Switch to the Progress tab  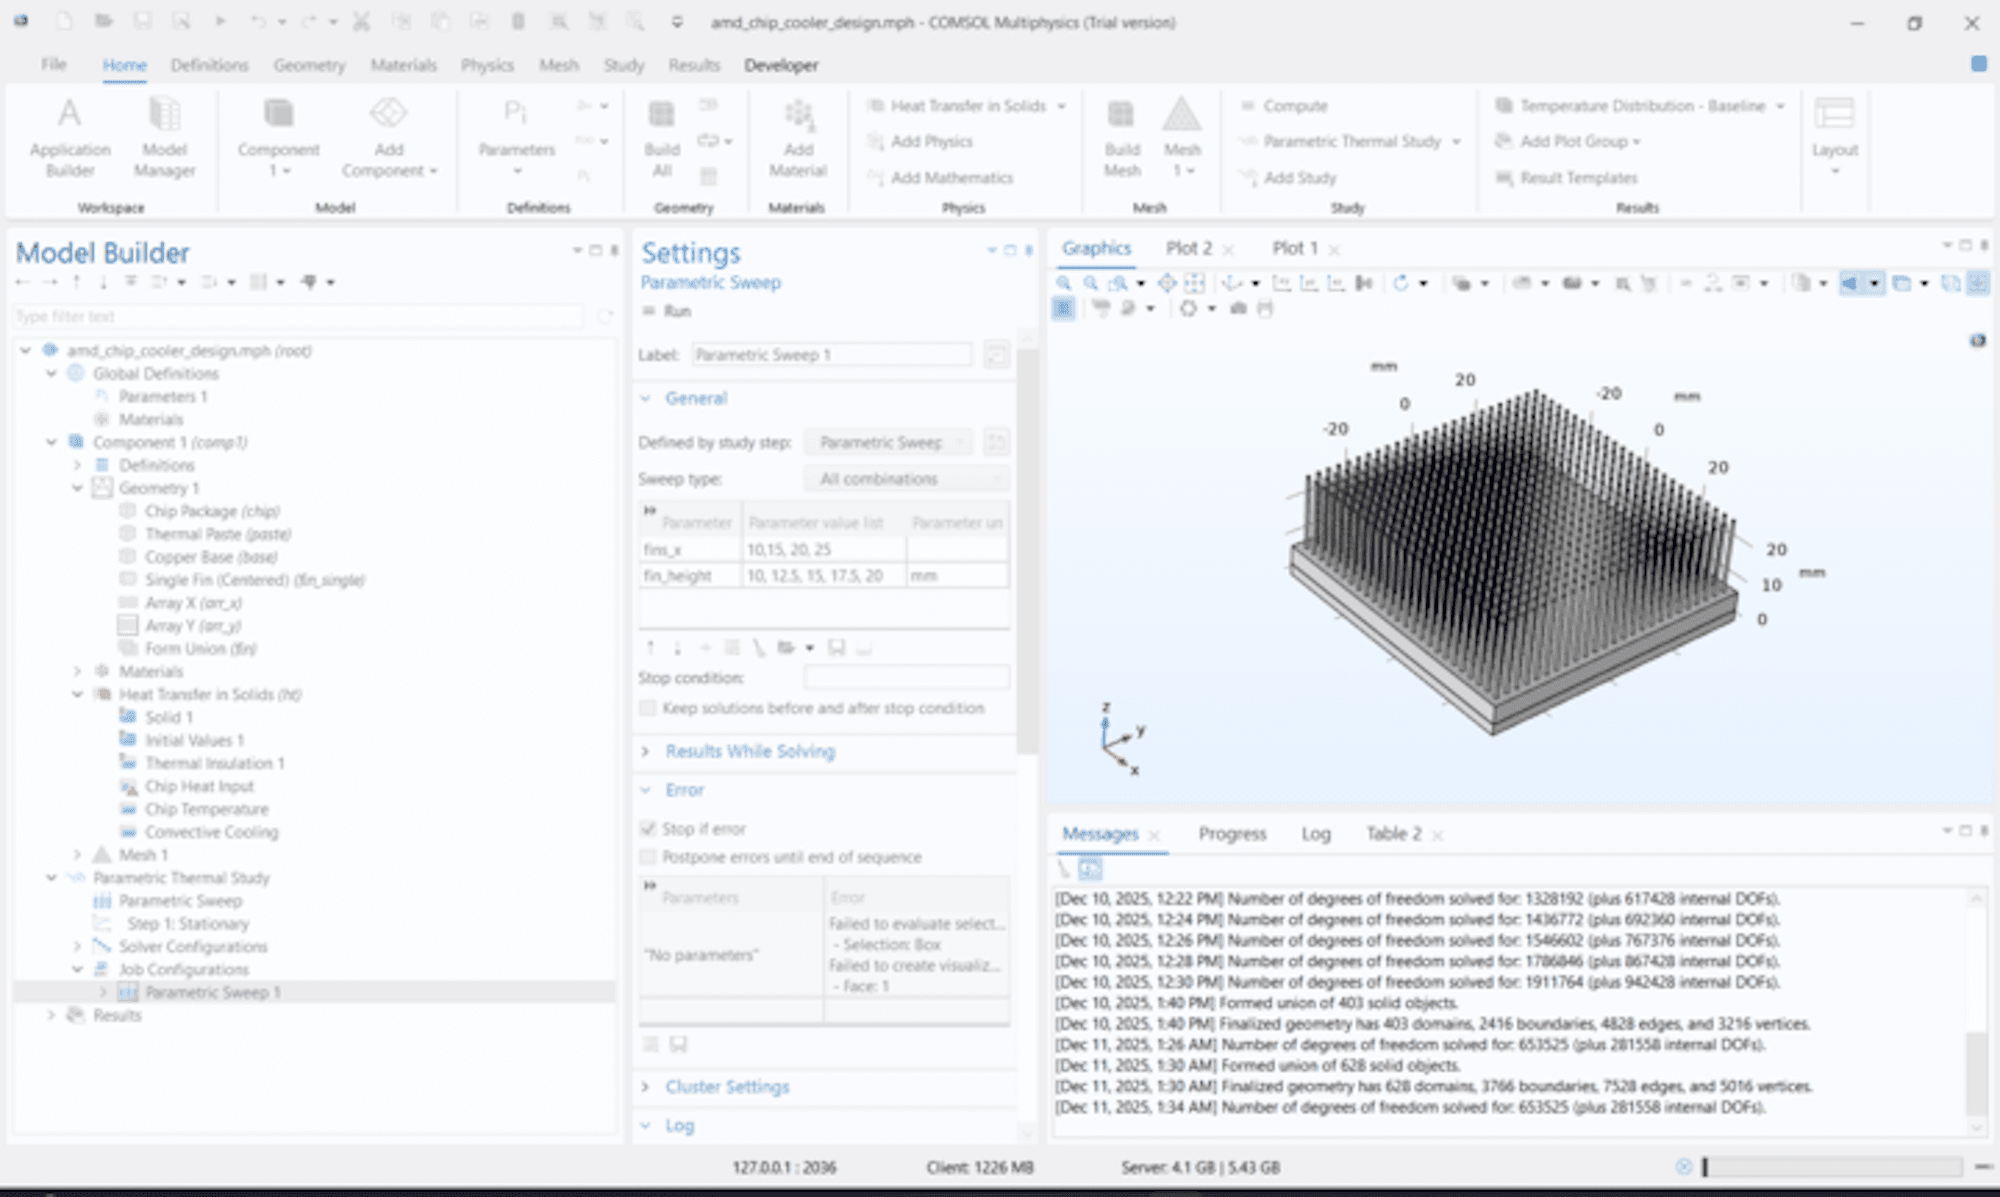[1232, 834]
